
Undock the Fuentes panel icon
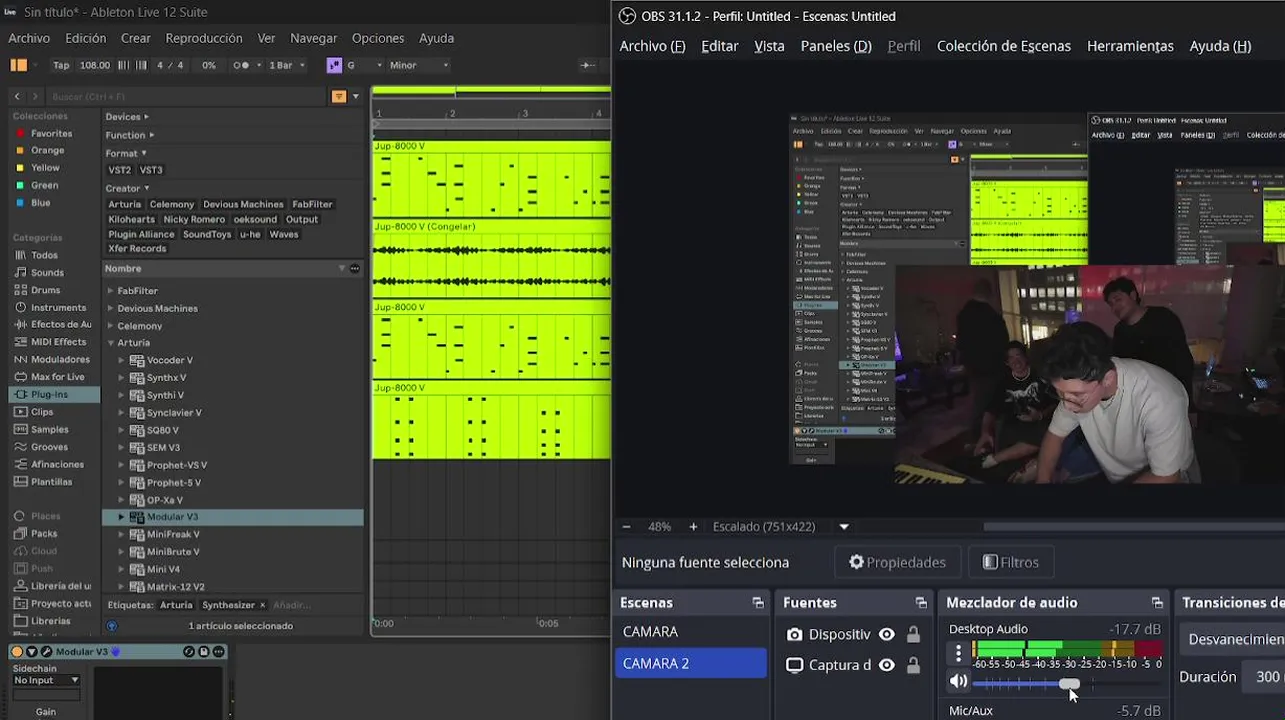point(921,603)
